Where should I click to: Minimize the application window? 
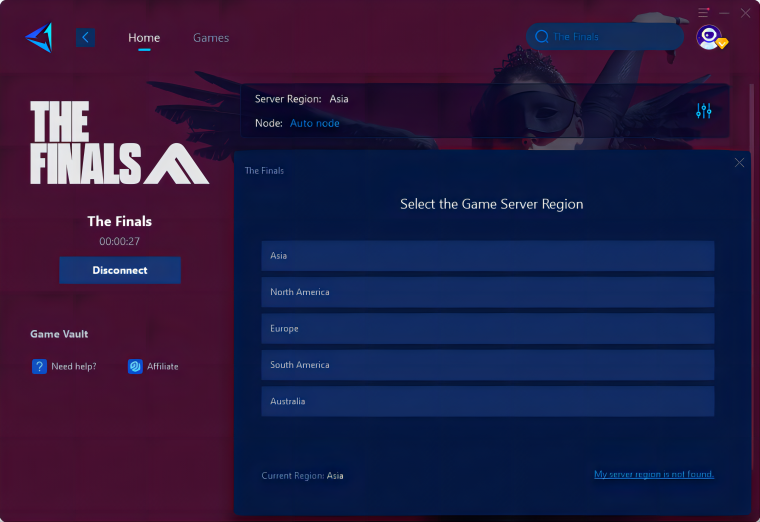point(724,13)
